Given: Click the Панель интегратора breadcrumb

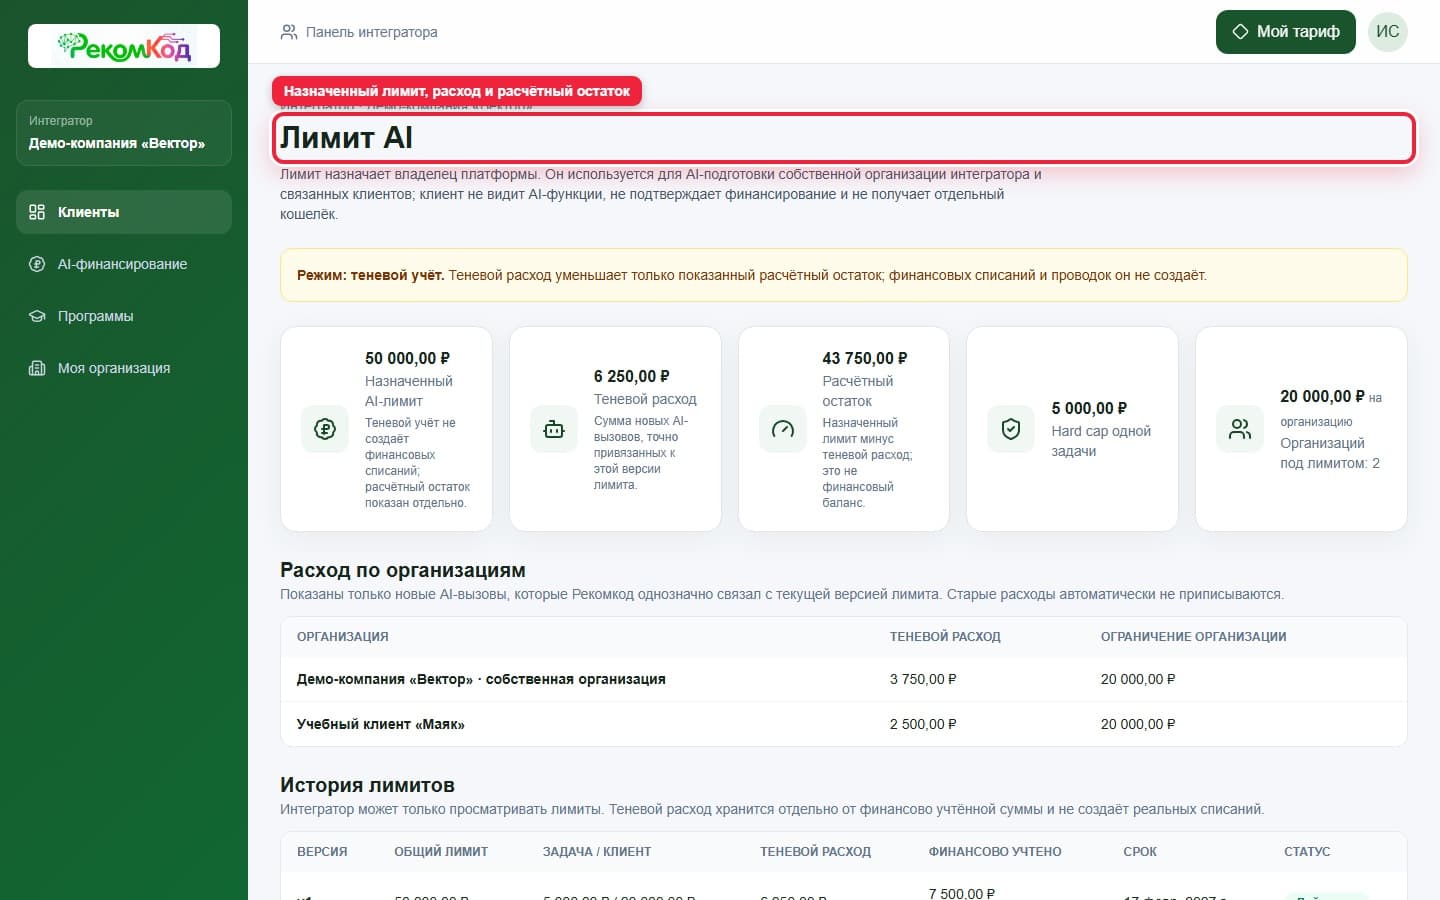Looking at the screenshot, I should click(x=371, y=32).
